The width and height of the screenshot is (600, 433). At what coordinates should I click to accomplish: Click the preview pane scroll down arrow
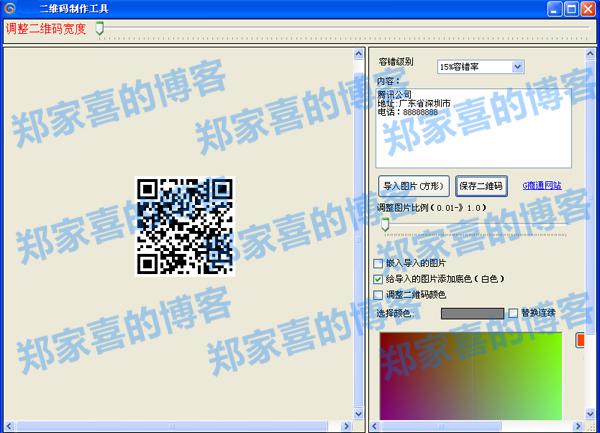(x=359, y=413)
